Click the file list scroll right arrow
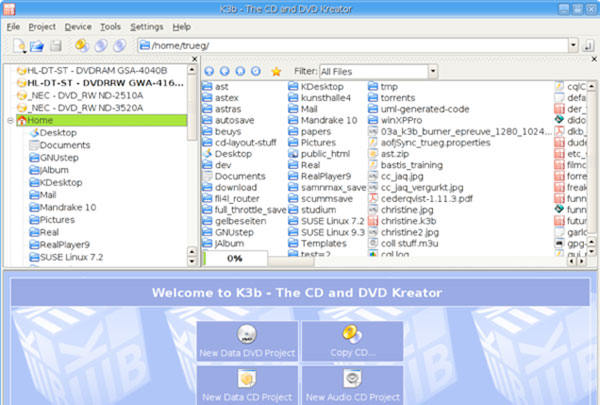Image resolution: width=600 pixels, height=405 pixels. click(582, 261)
